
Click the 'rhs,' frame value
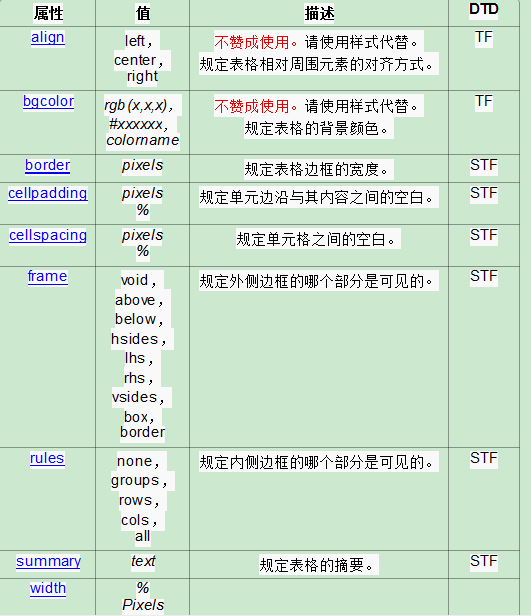(x=139, y=378)
